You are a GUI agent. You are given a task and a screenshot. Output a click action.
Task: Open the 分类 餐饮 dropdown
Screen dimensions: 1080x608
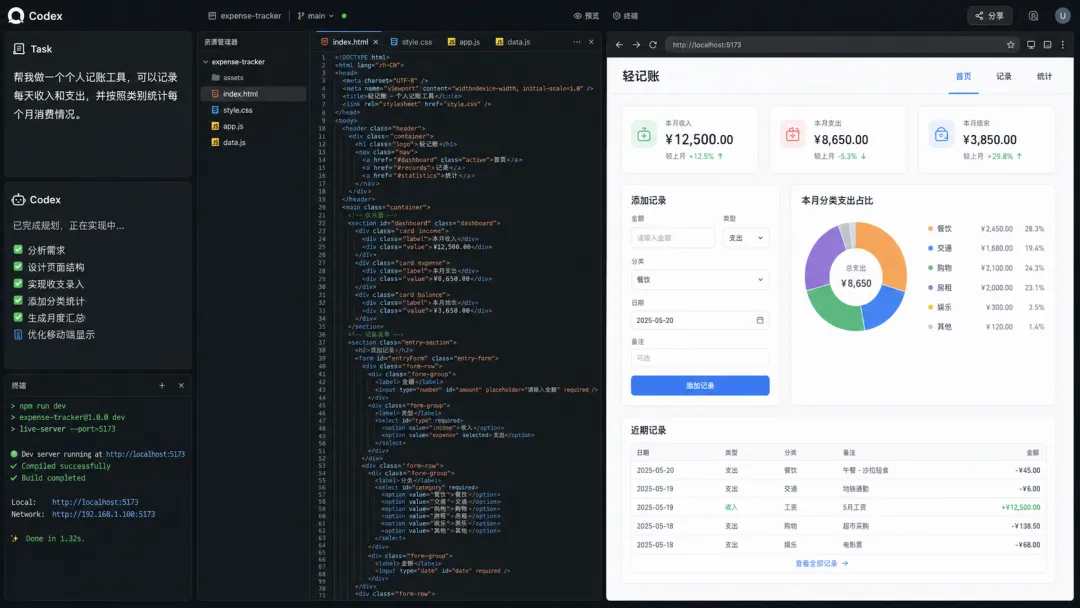[x=700, y=280]
